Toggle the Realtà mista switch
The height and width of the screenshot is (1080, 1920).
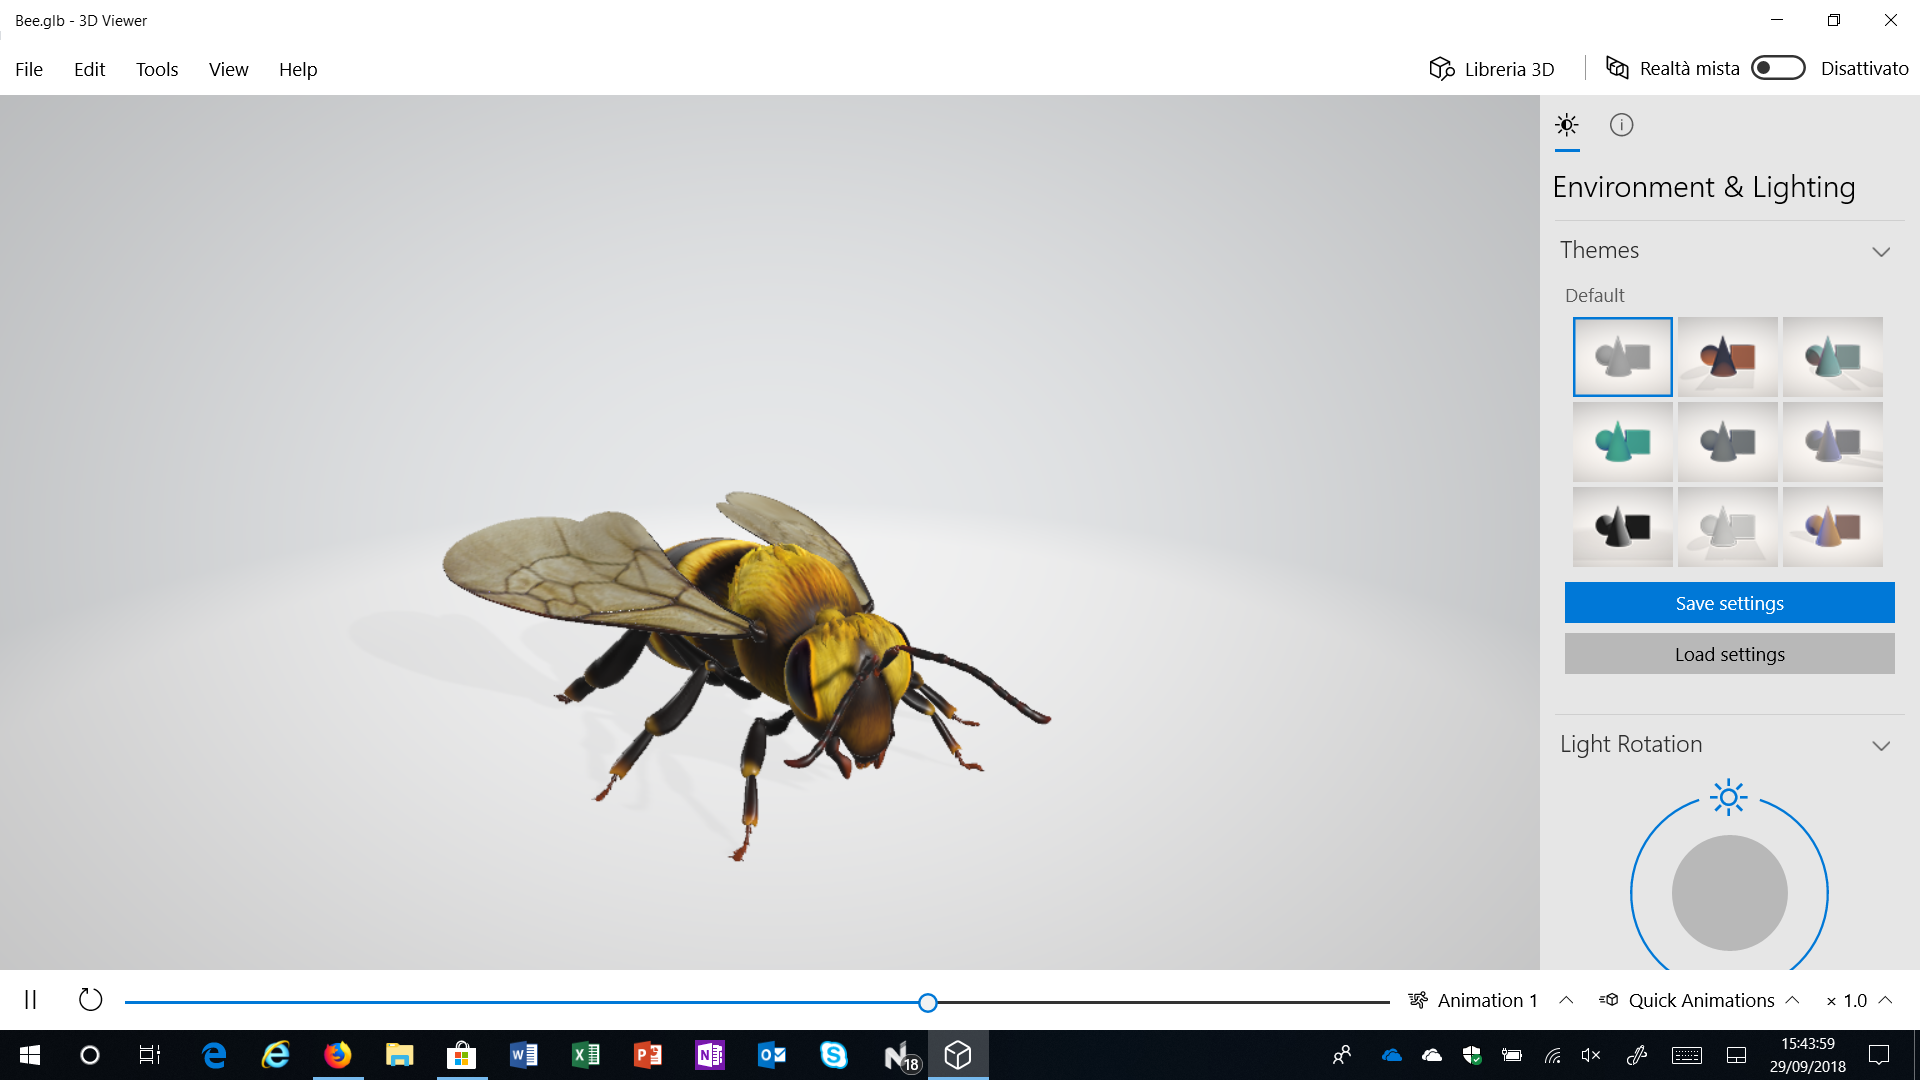[1778, 68]
